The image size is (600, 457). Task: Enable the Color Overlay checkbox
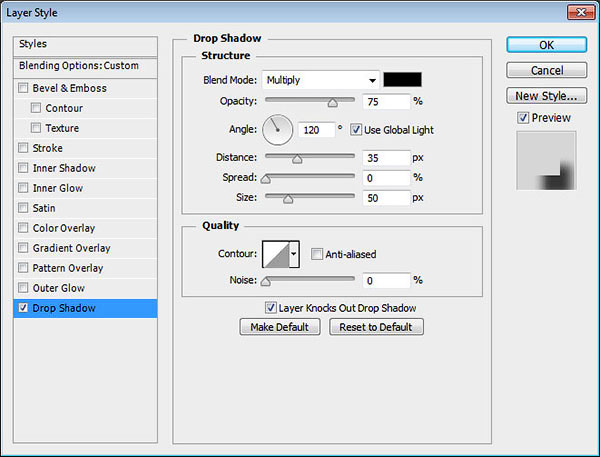23,228
